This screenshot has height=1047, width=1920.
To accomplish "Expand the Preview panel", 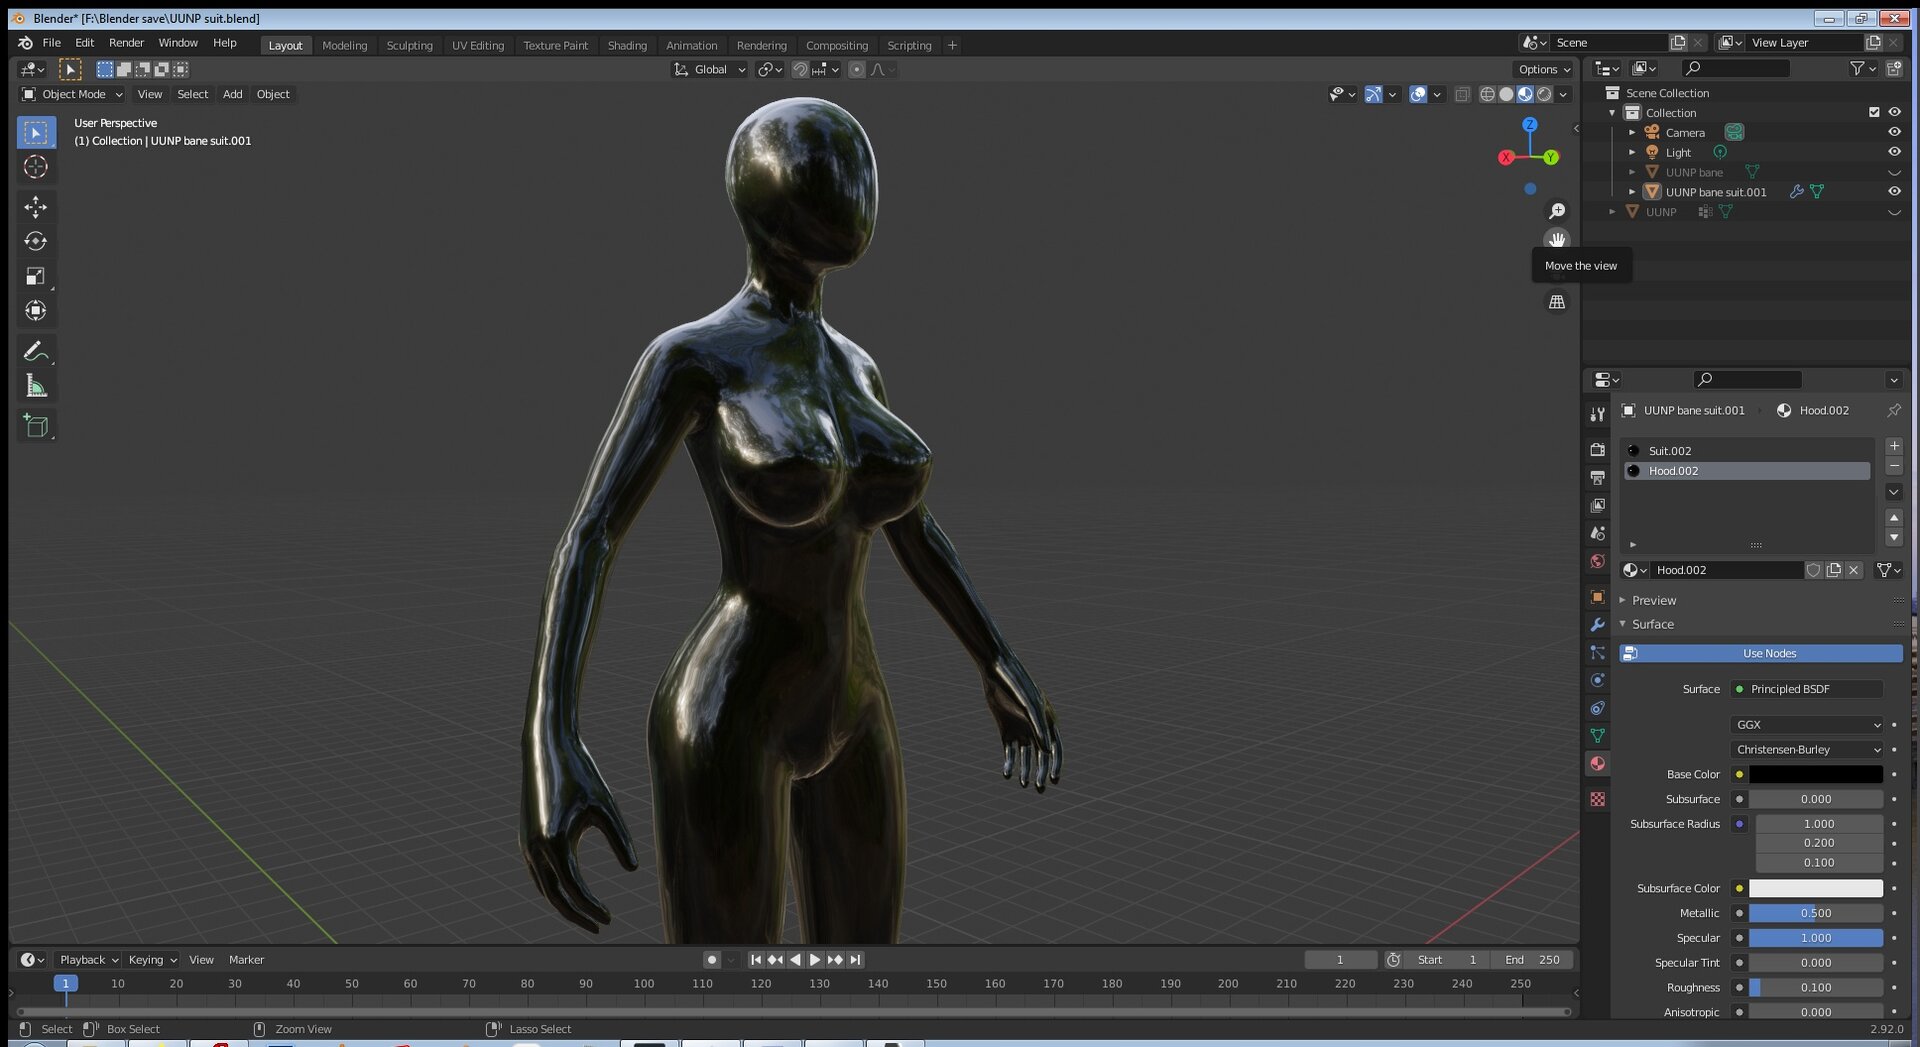I will click(x=1654, y=600).
